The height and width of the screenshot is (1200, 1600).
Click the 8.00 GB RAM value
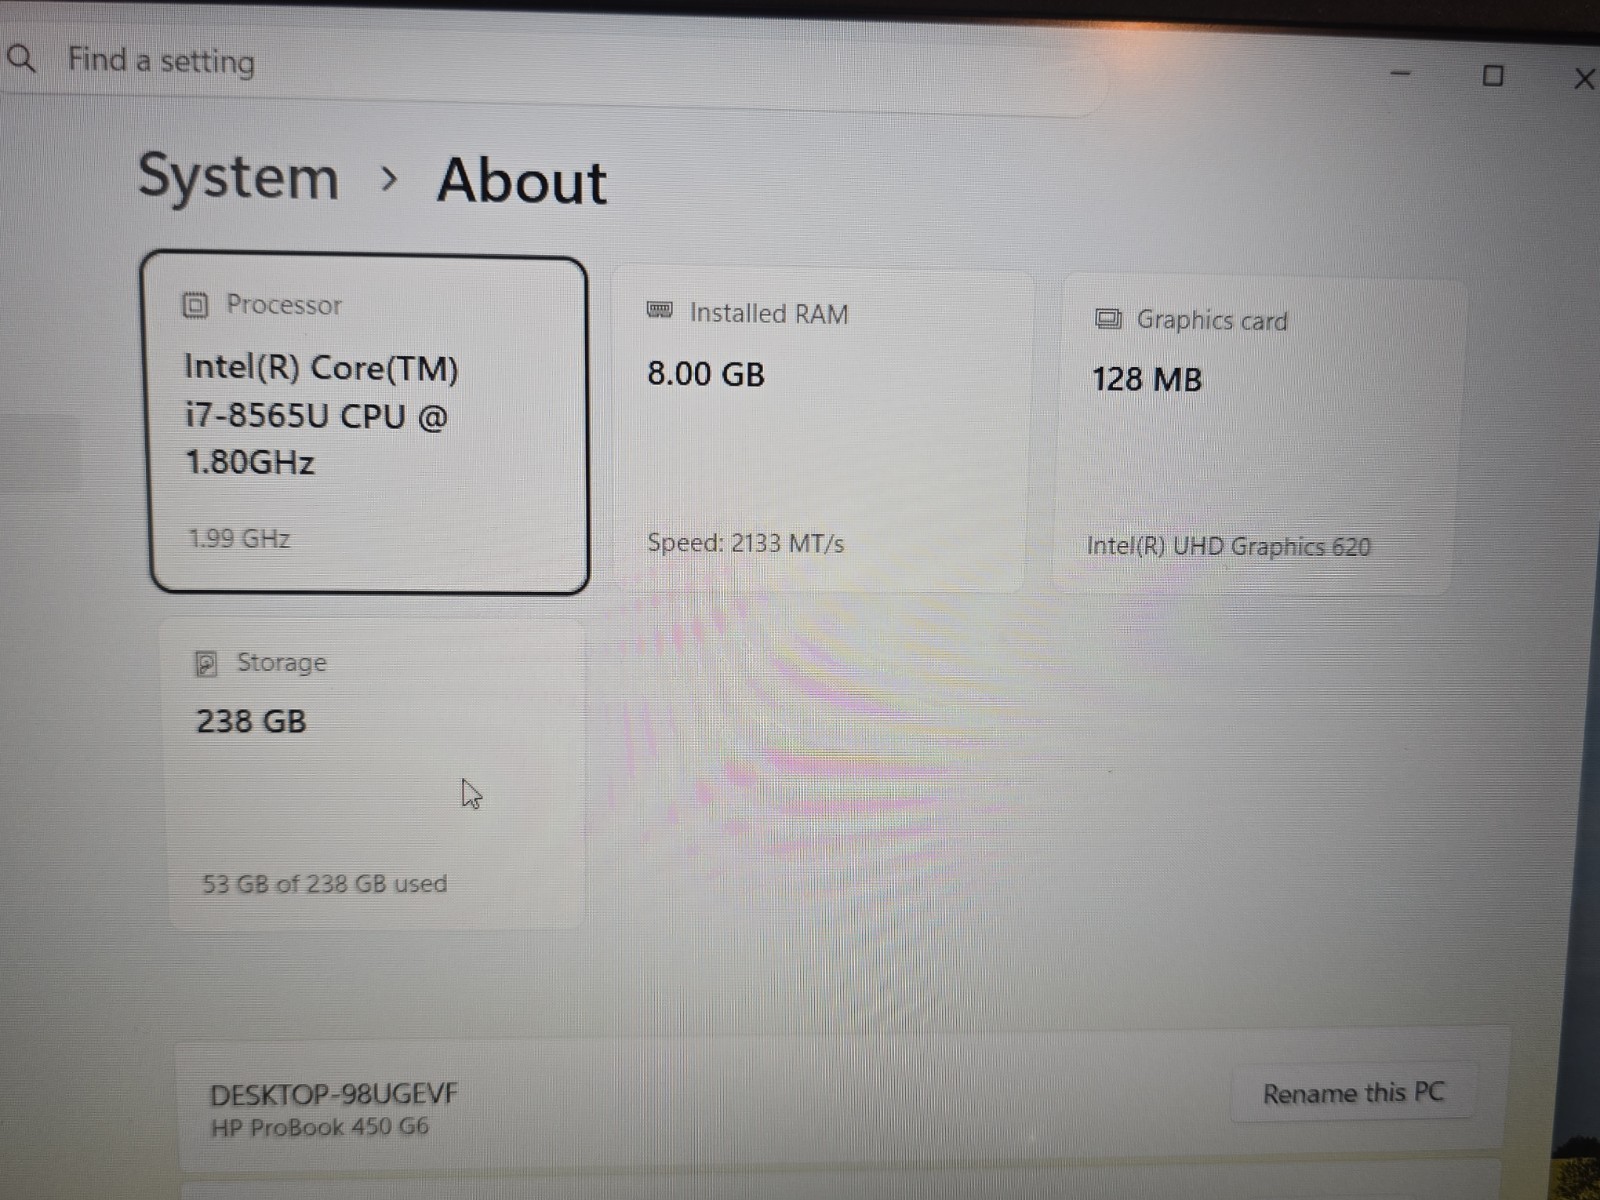click(x=706, y=374)
